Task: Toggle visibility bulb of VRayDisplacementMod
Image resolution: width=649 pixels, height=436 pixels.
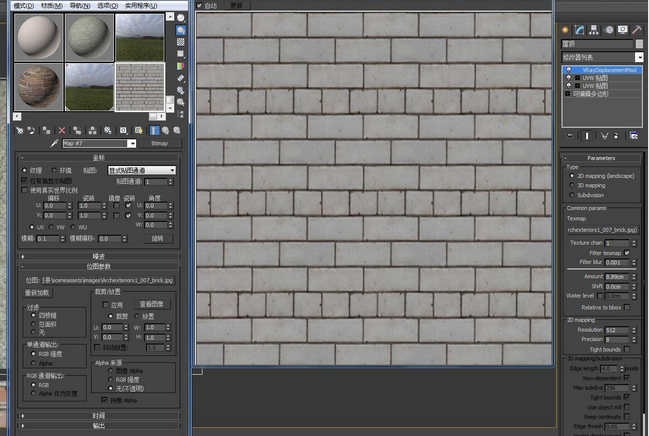Action: pyautogui.click(x=569, y=70)
